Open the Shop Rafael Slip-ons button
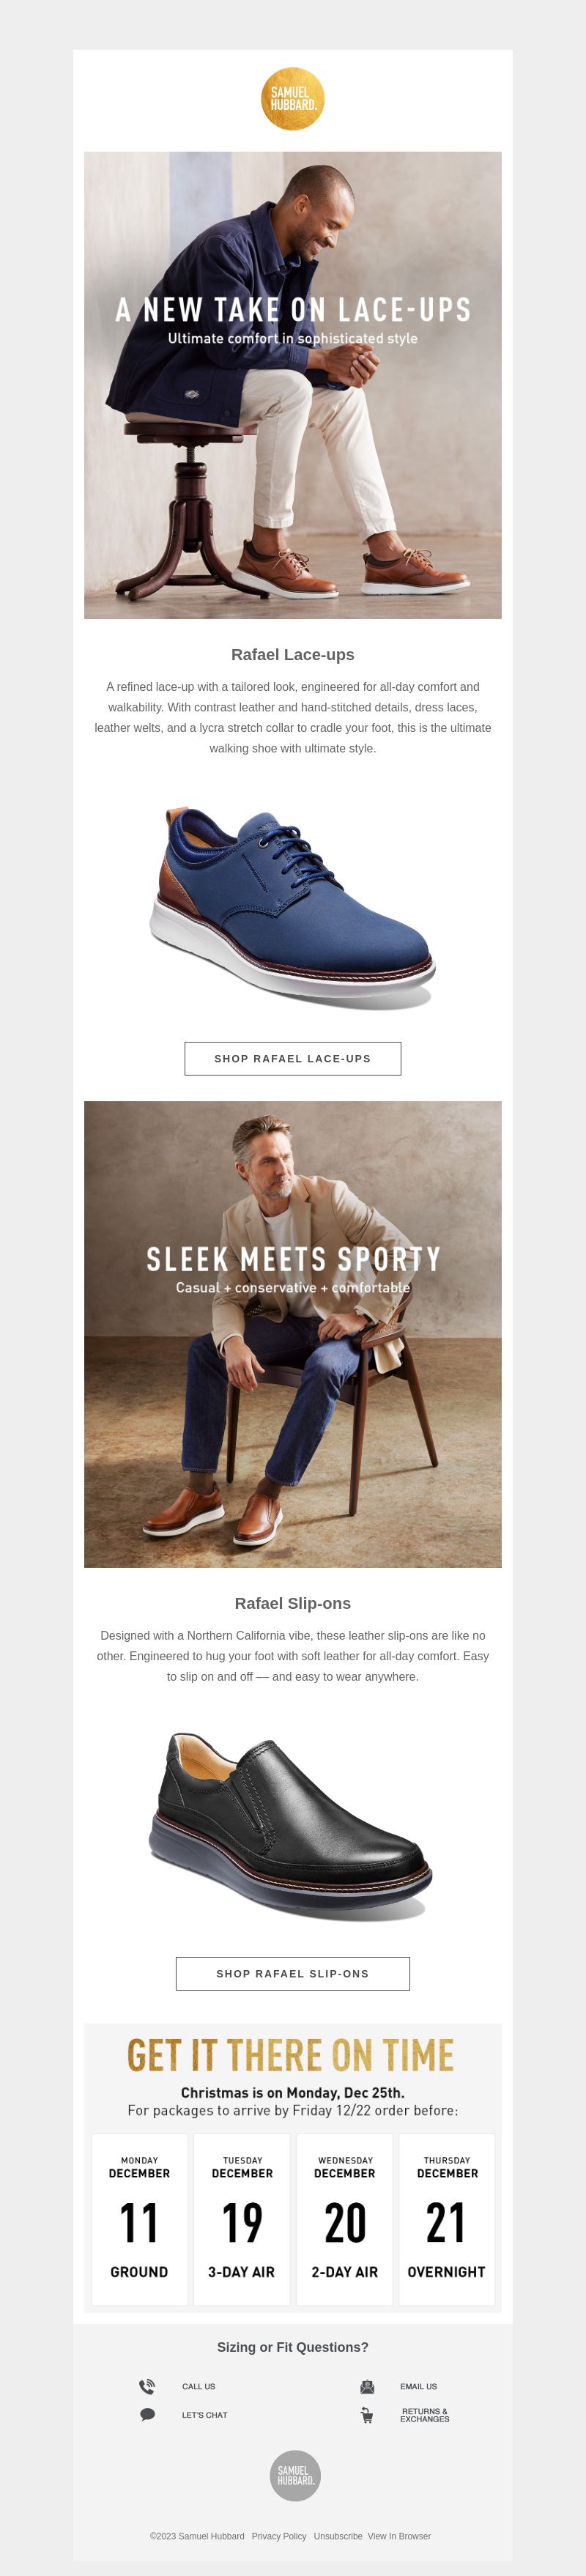586x2576 pixels. pos(293,1973)
